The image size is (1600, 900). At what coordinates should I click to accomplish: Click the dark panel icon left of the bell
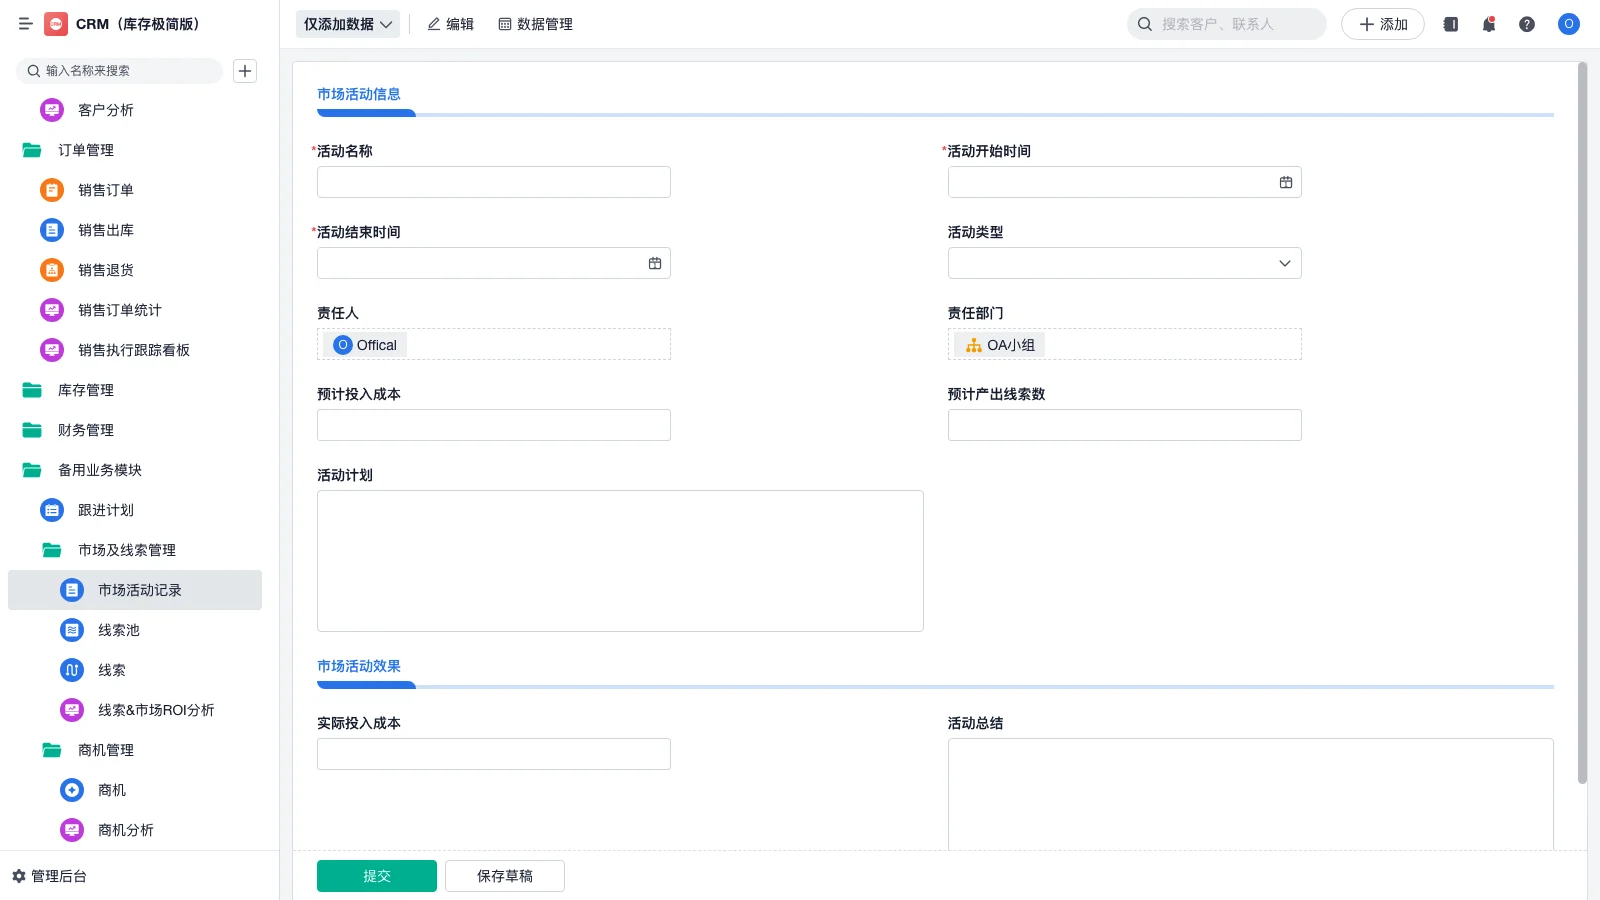coord(1451,24)
